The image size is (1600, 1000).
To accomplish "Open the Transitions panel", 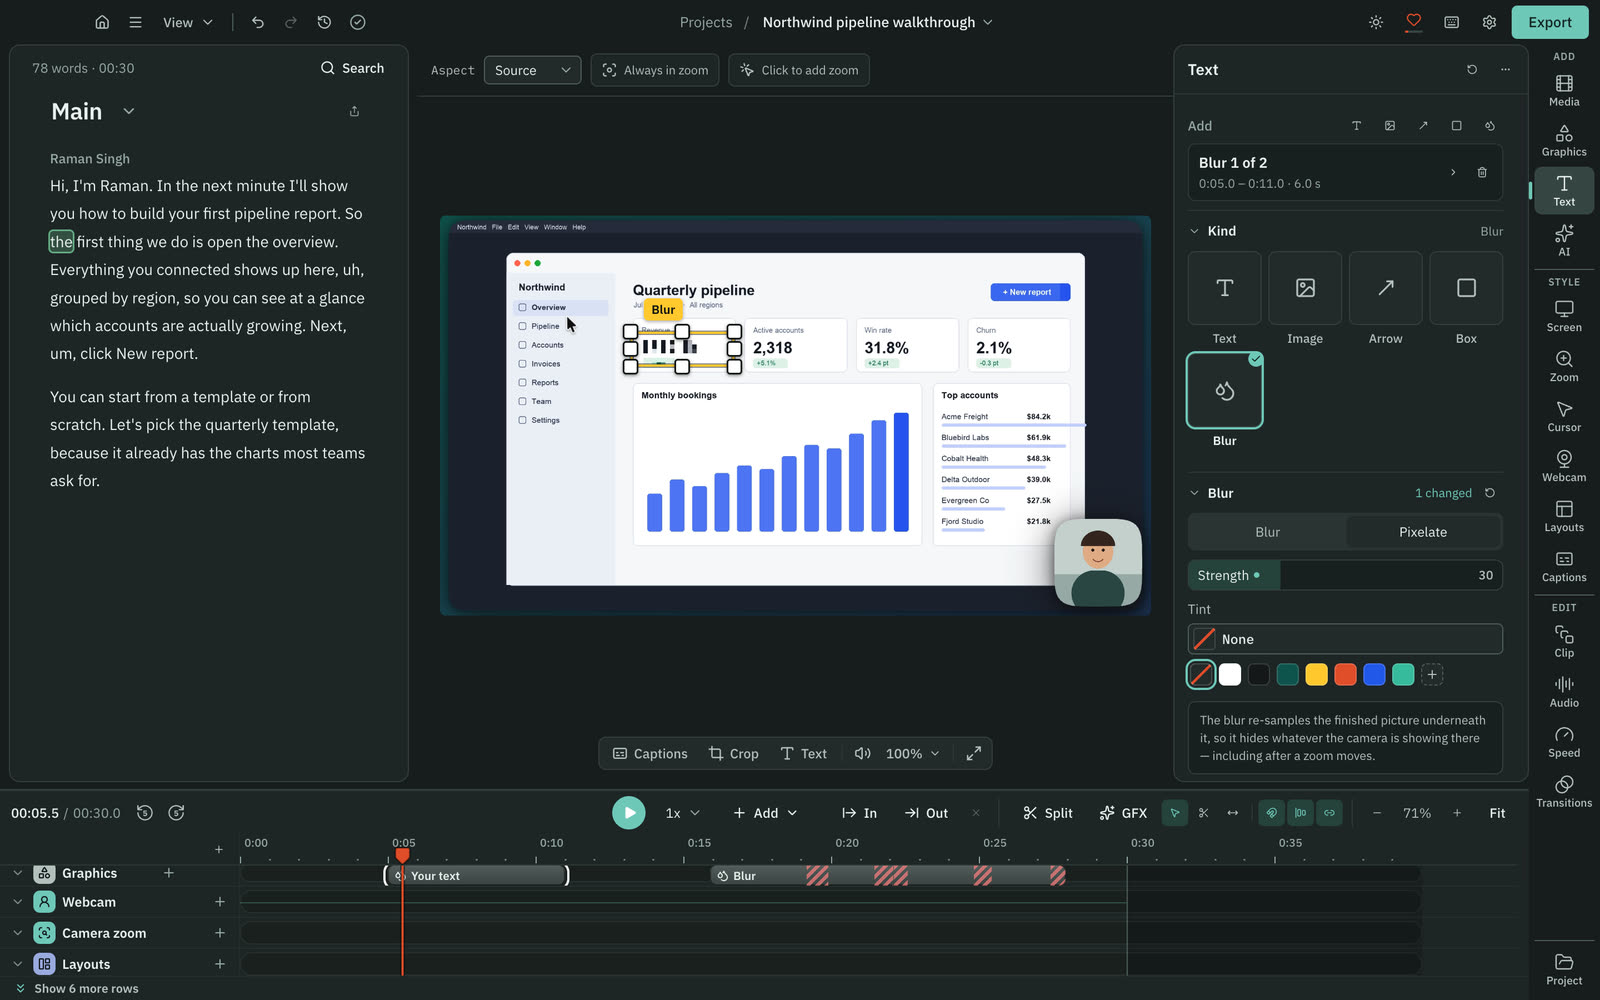I will [1564, 791].
